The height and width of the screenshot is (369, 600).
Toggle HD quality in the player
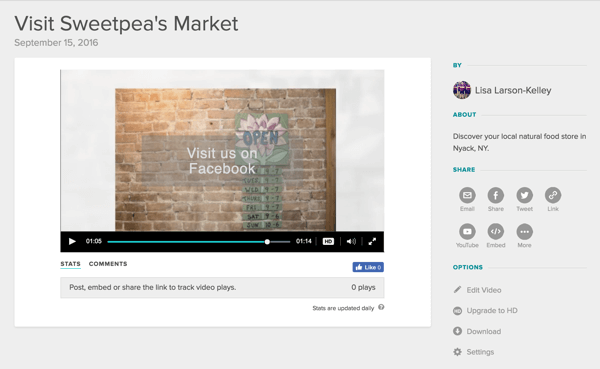point(328,241)
